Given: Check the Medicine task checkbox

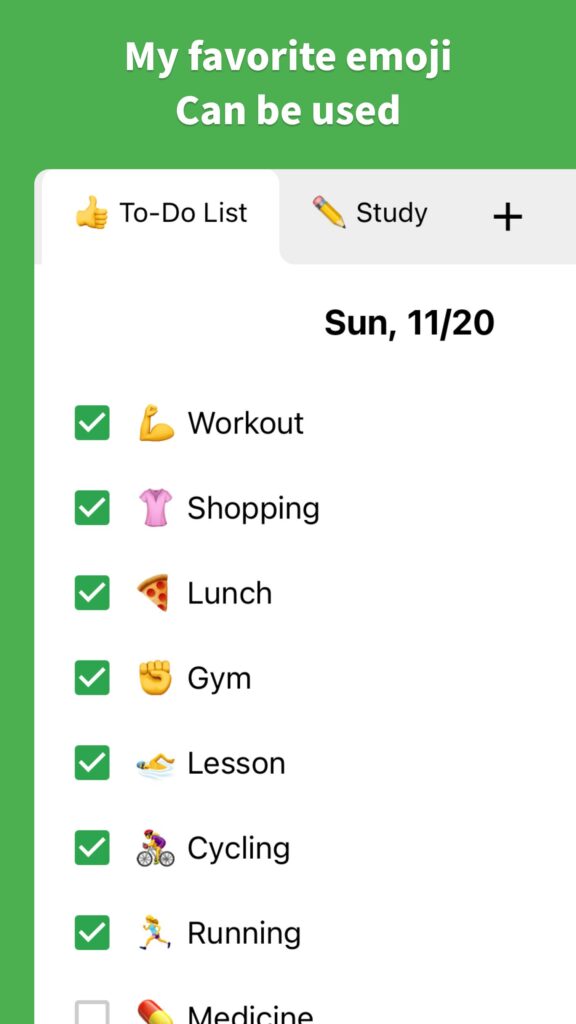Looking at the screenshot, I should [x=92, y=1012].
